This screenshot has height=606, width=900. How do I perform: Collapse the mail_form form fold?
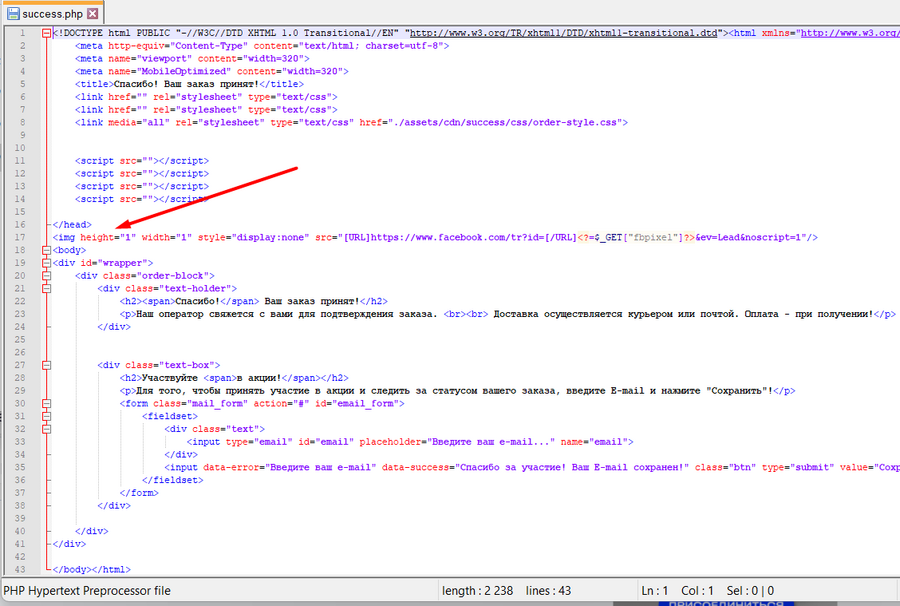pos(46,404)
